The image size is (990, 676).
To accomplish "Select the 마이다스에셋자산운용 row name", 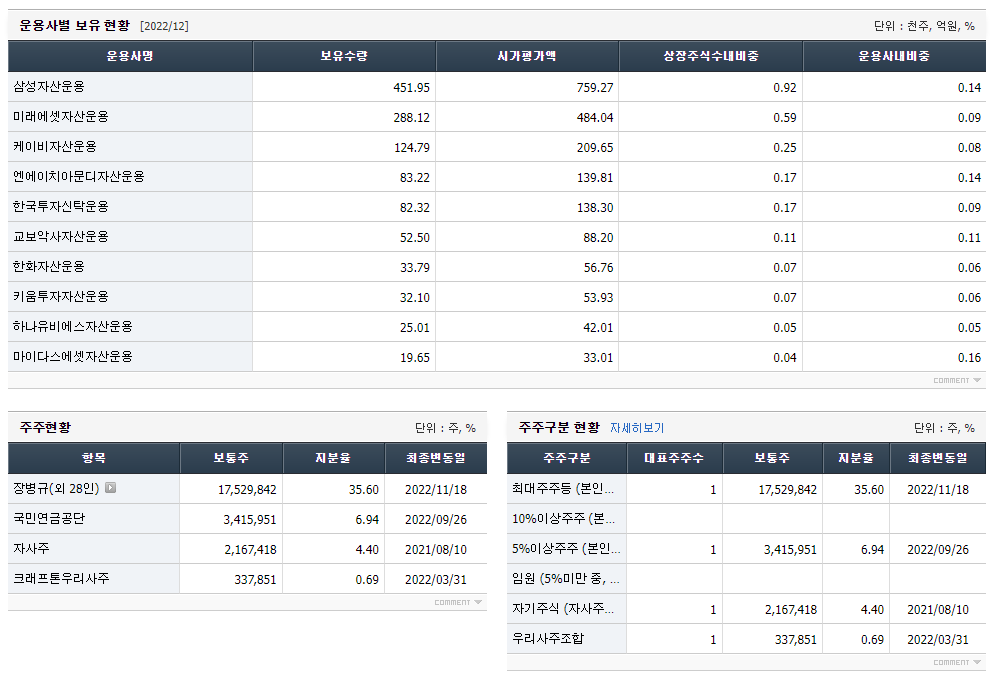I will coord(73,357).
